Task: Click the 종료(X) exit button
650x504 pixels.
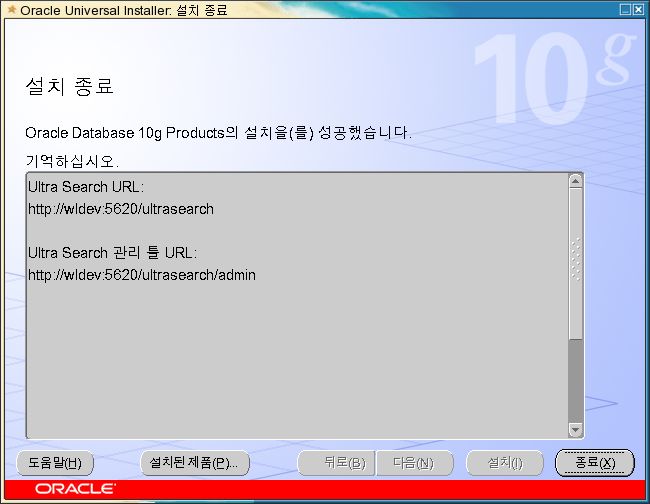Action: pos(594,463)
